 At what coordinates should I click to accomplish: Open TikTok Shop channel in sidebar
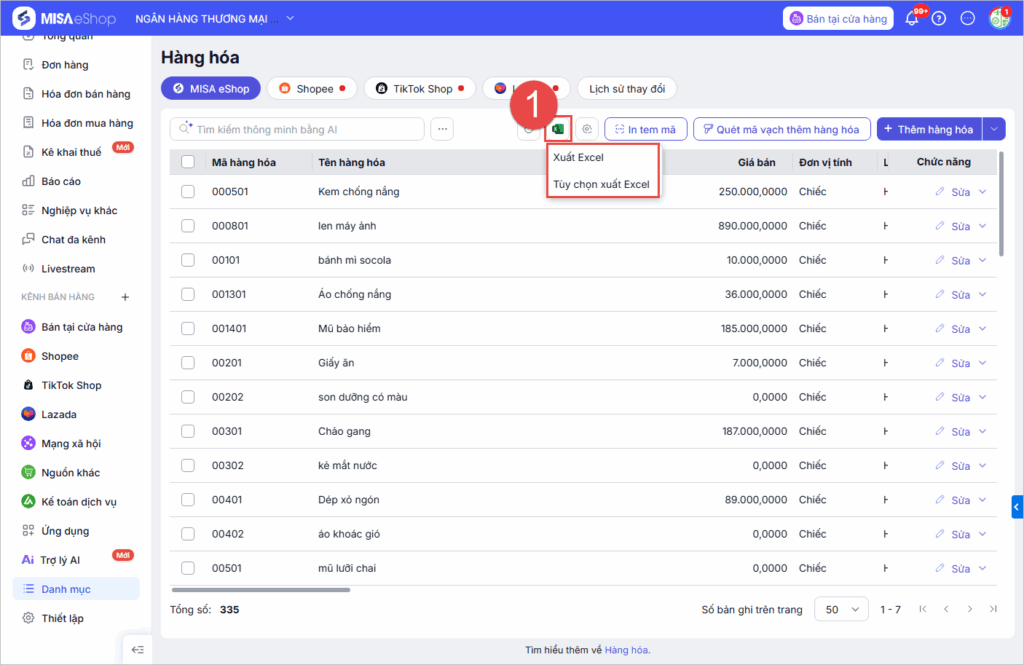tap(71, 385)
